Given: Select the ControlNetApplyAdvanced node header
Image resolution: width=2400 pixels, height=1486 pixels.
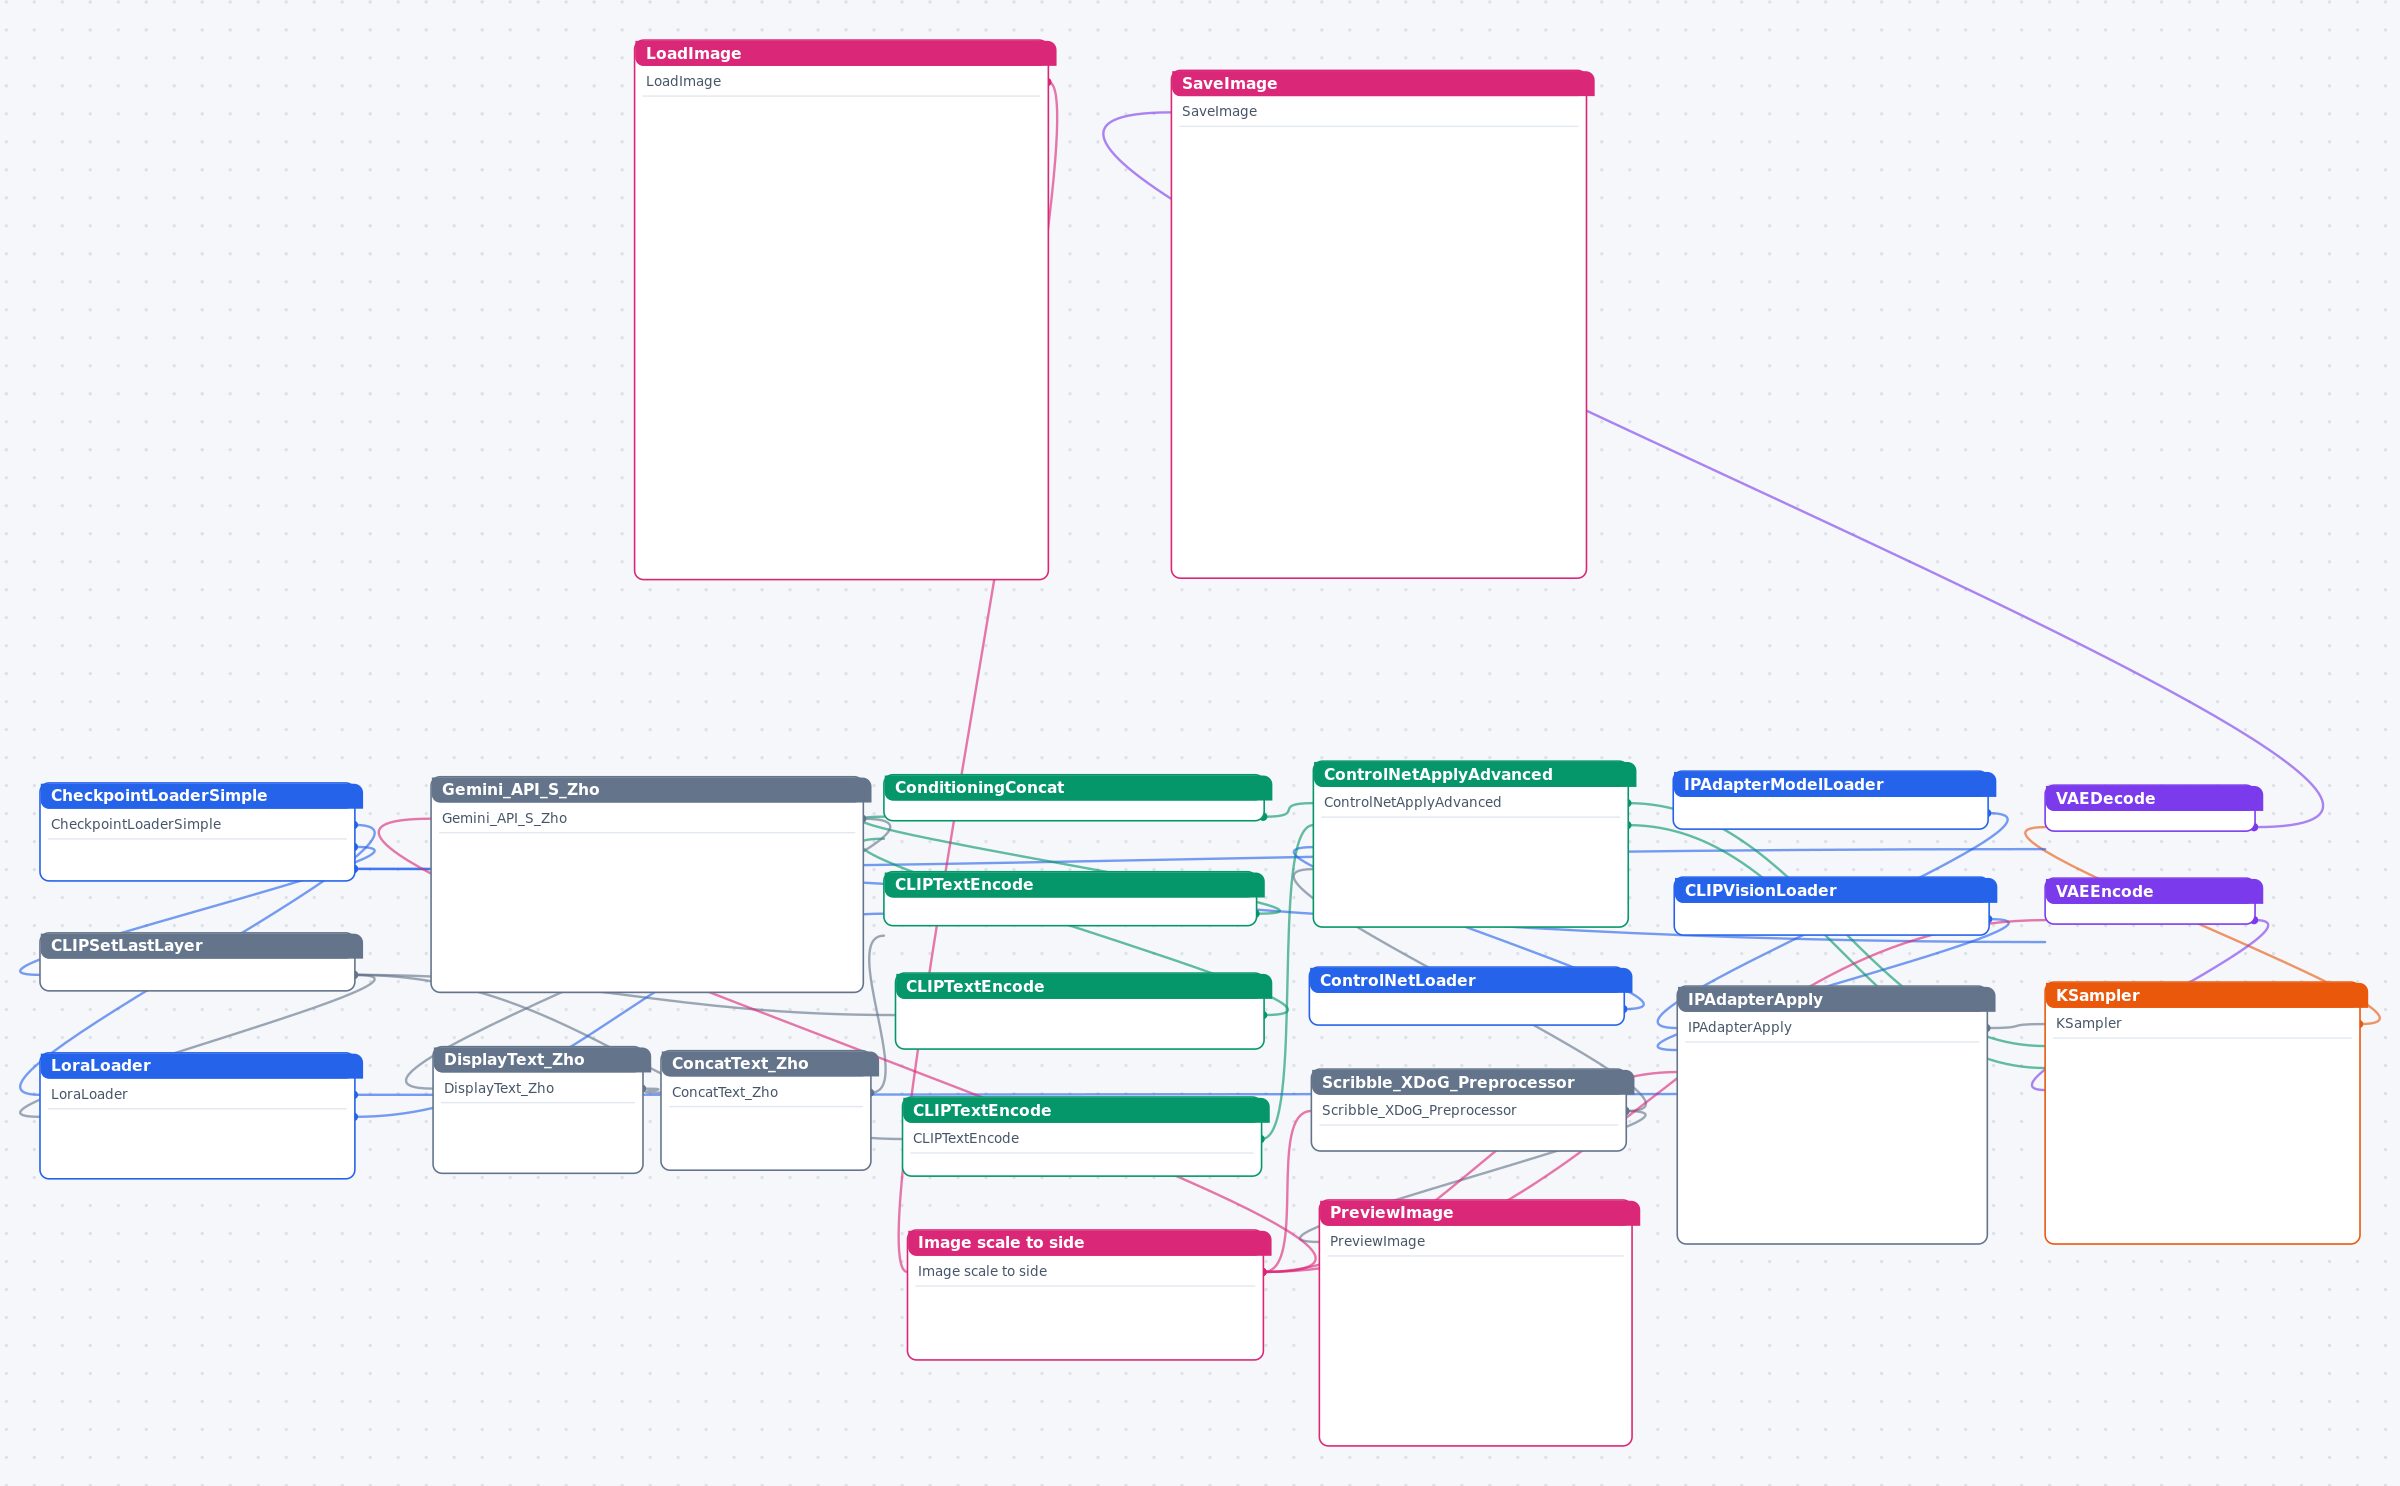Looking at the screenshot, I should 1474,774.
